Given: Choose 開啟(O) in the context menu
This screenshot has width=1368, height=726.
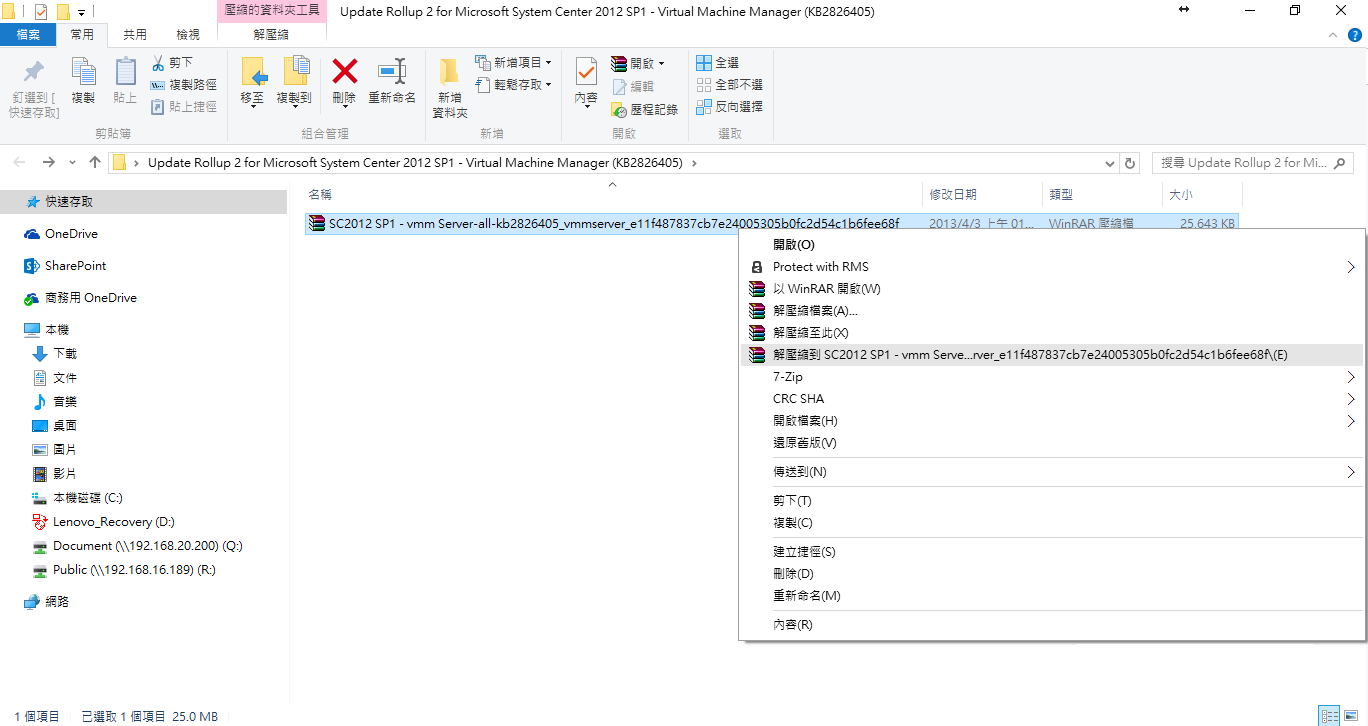Looking at the screenshot, I should click(x=1052, y=245).
